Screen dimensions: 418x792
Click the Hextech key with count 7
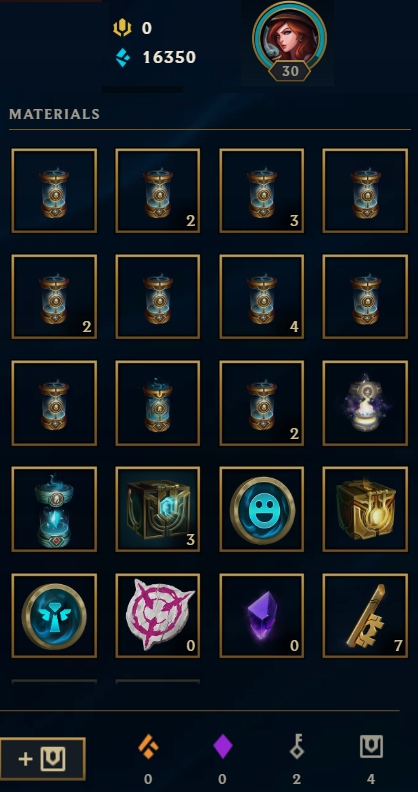(x=365, y=615)
